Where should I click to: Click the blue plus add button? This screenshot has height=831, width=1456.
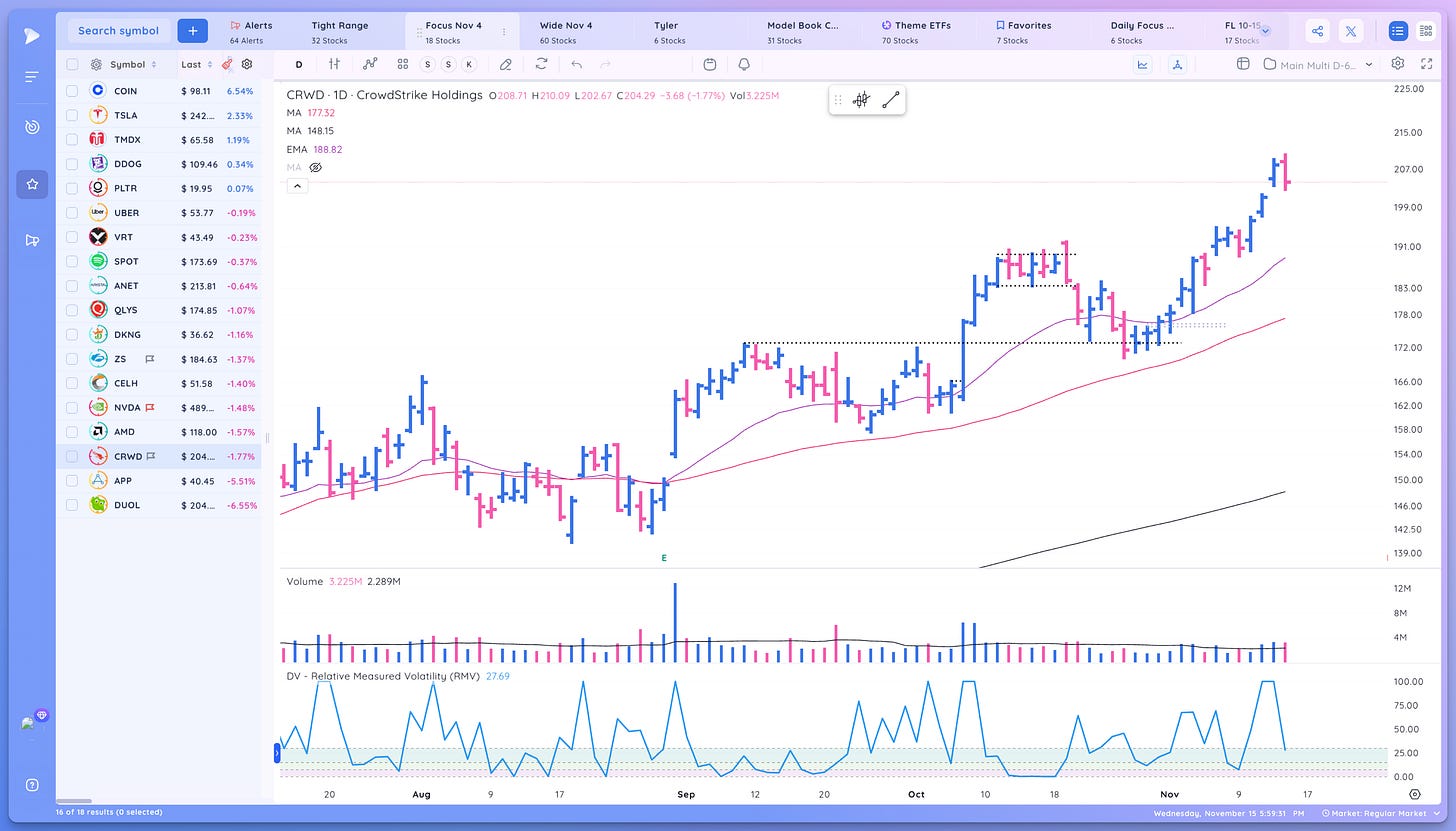(192, 31)
